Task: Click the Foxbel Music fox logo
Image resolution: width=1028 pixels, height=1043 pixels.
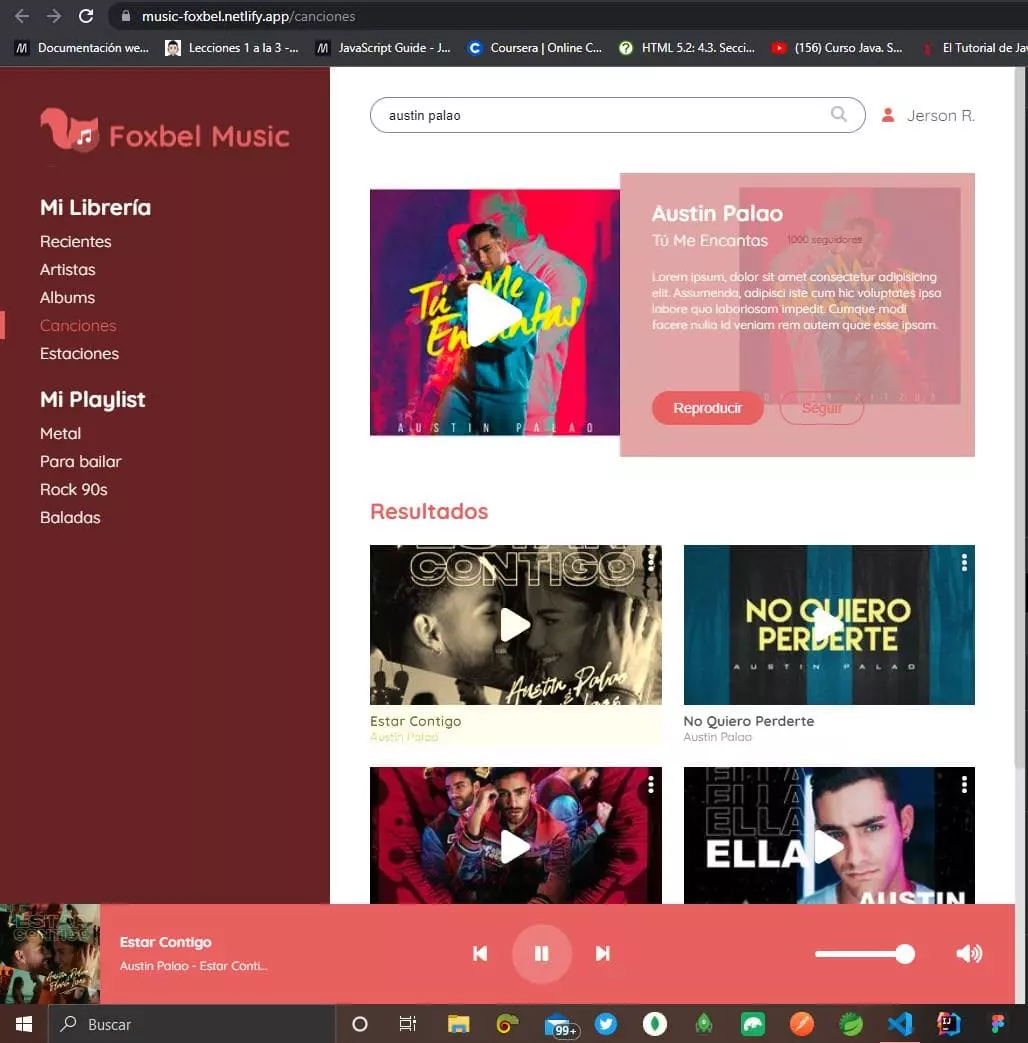Action: click(x=69, y=130)
